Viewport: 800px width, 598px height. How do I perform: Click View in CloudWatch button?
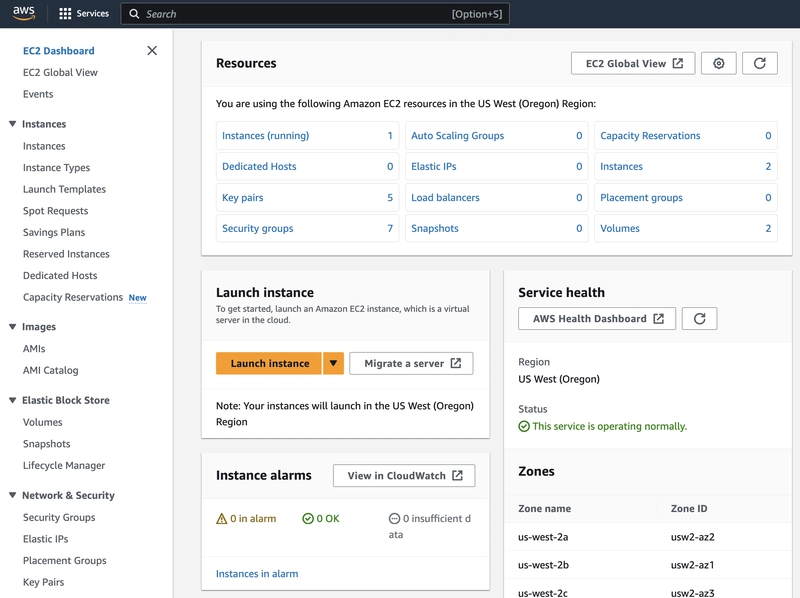pyautogui.click(x=404, y=476)
